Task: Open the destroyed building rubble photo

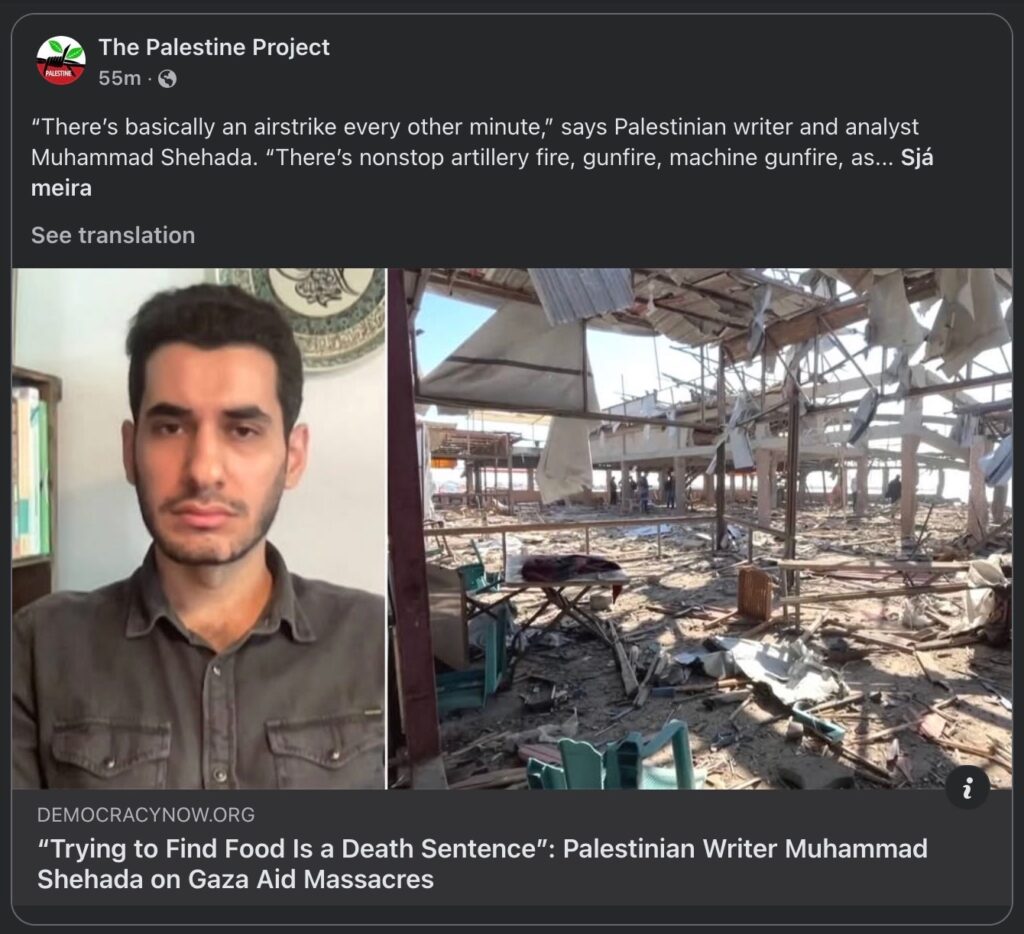Action: [700, 528]
